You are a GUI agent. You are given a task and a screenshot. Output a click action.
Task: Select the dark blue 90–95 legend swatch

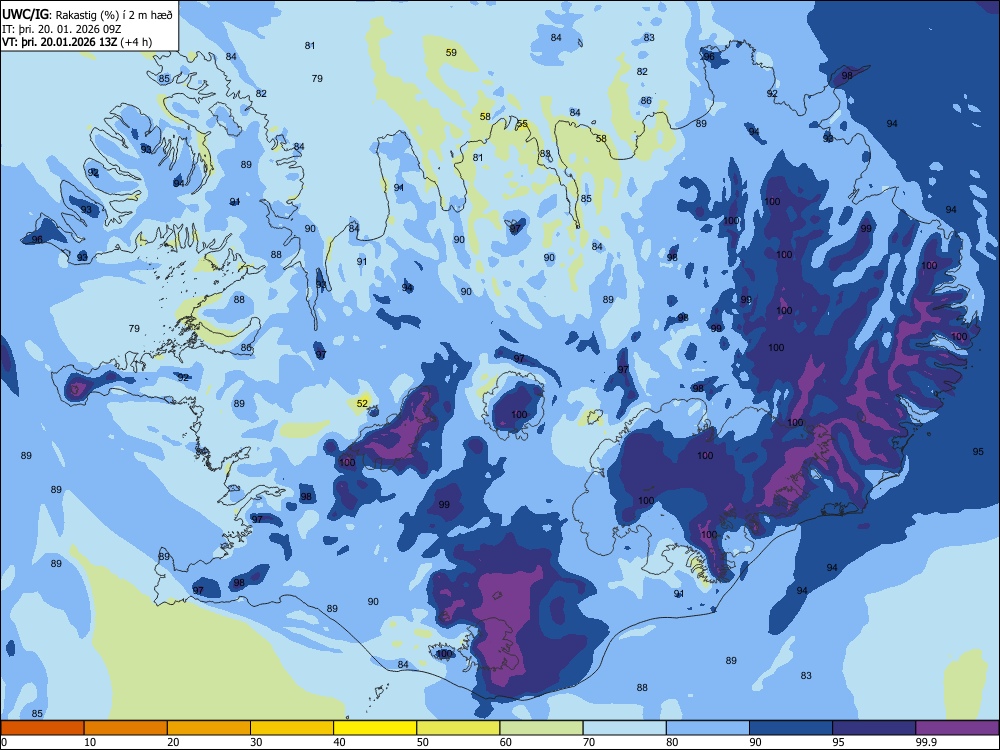(x=791, y=728)
